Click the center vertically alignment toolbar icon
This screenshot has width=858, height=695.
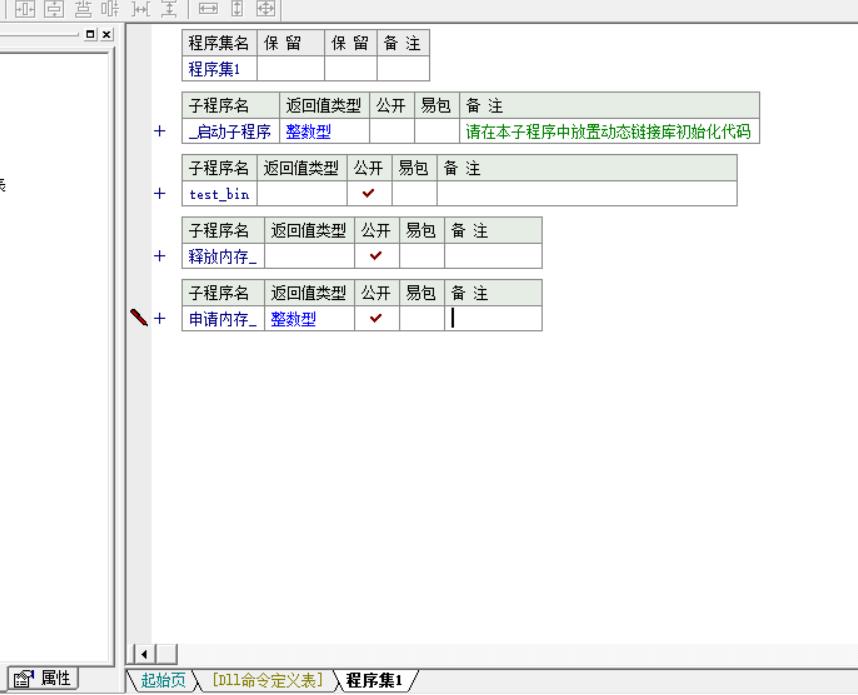coord(54,8)
